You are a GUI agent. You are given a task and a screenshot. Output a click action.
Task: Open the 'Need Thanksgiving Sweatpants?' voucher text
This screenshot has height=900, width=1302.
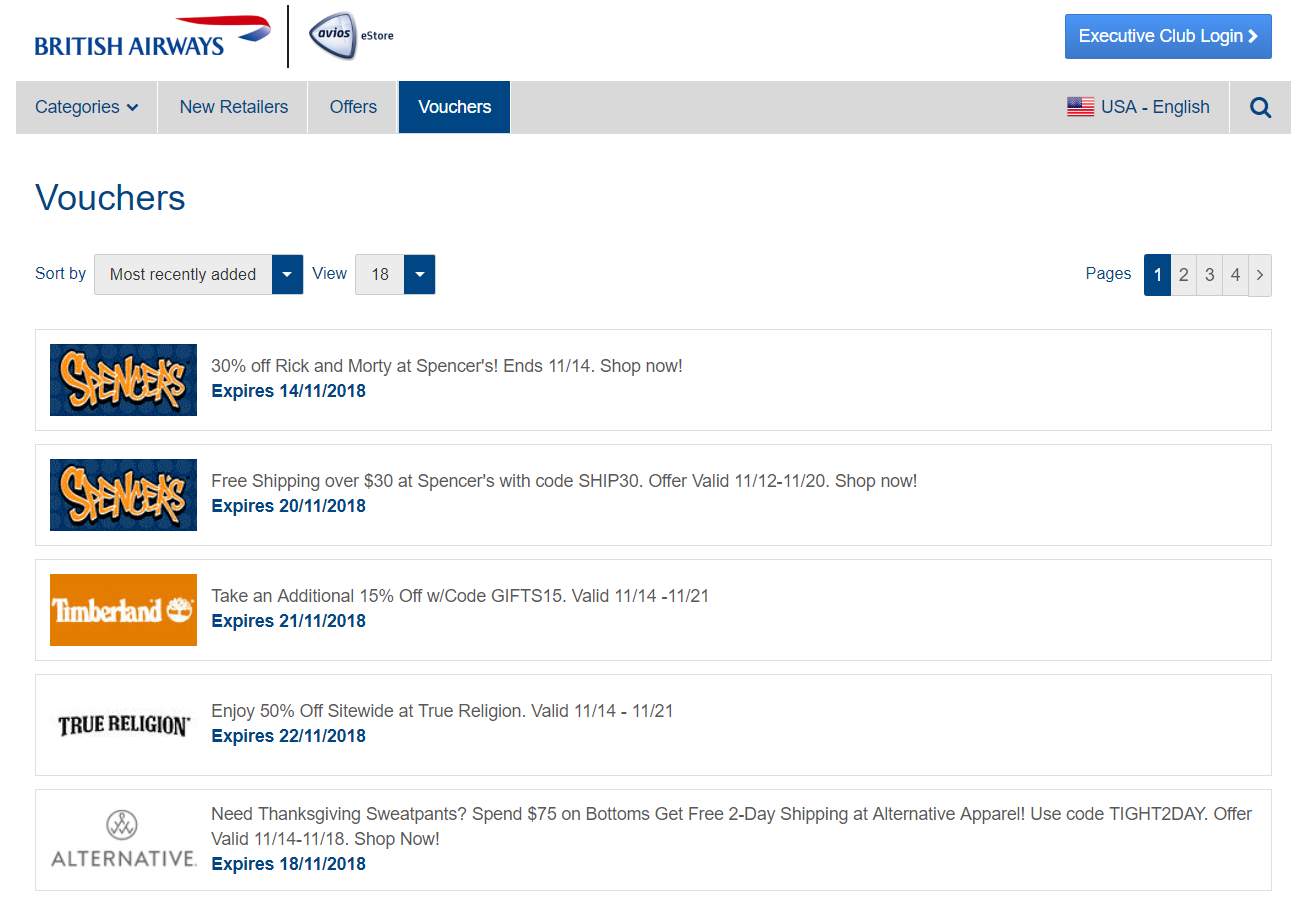[x=731, y=826]
